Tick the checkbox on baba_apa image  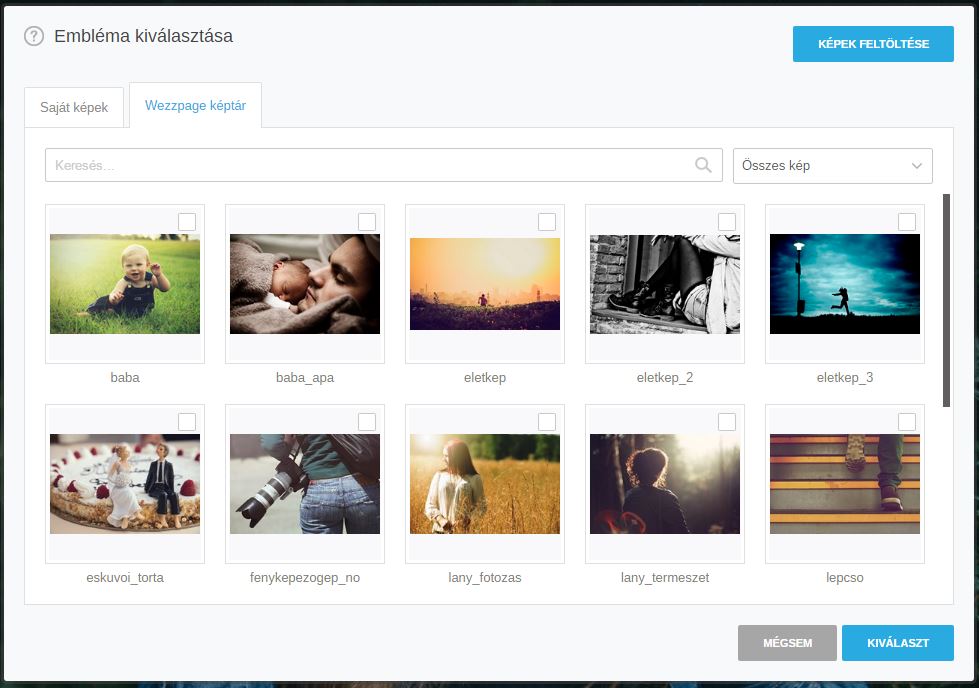click(x=367, y=222)
